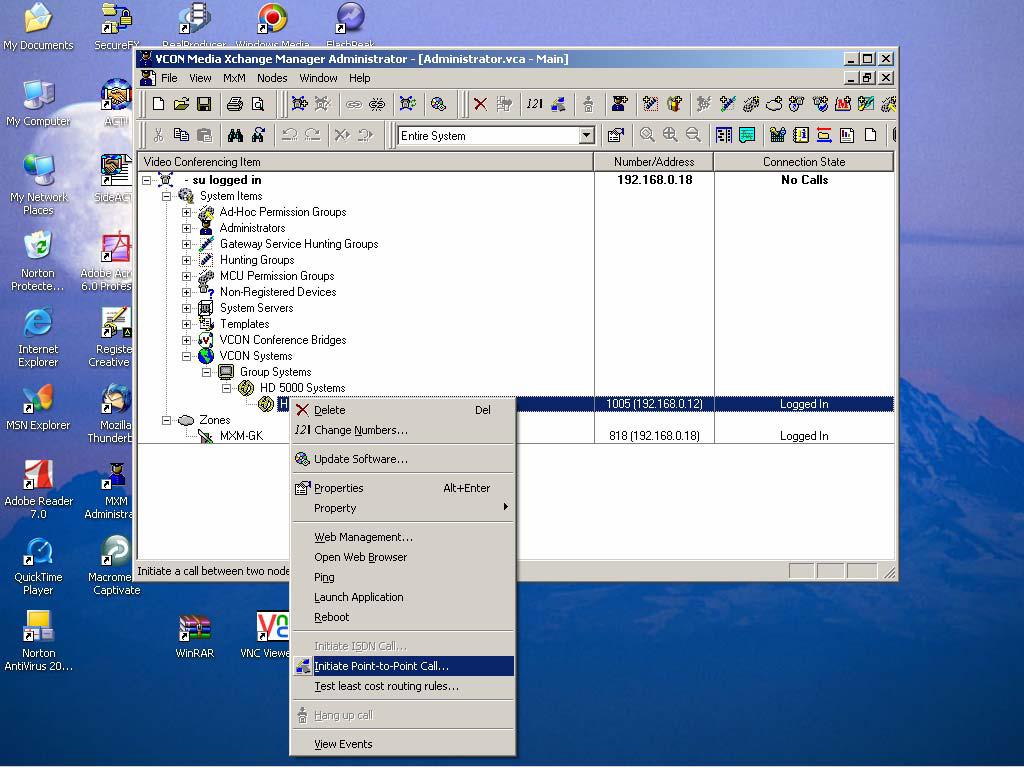This screenshot has height=768, width=1024.
Task: Expand the Gateway Service Hunting Groups node
Action: (186, 244)
